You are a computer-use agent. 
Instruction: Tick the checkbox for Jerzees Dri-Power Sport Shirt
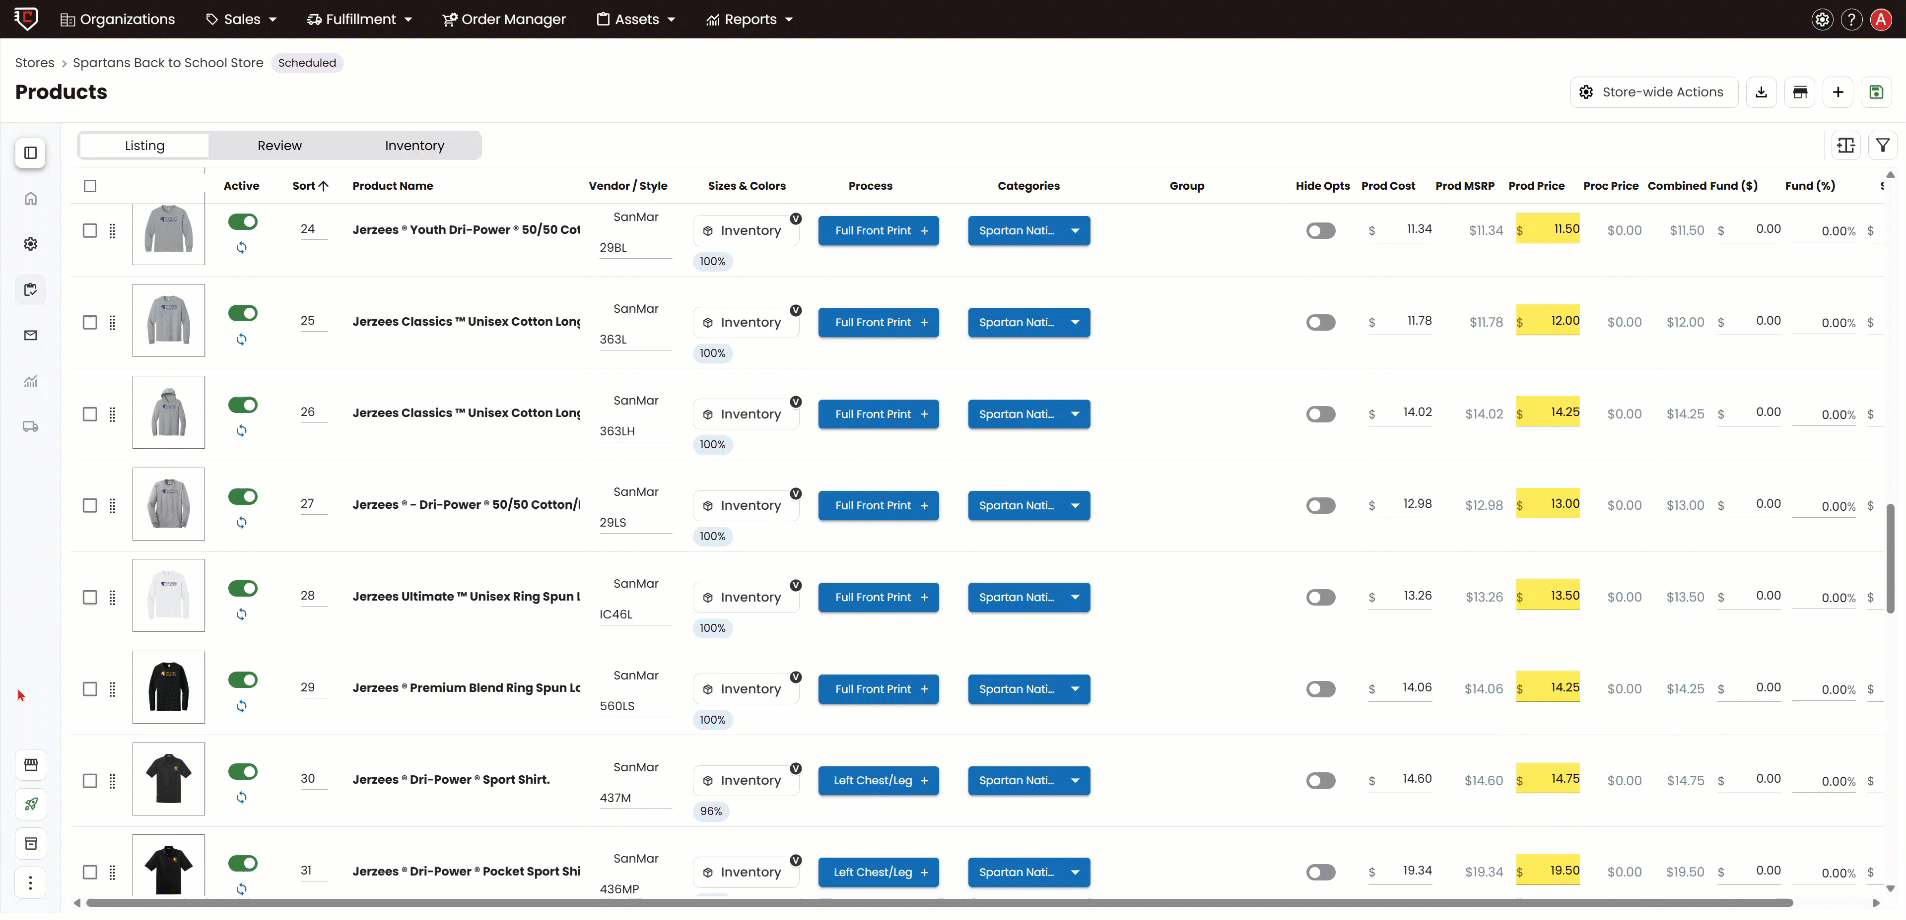[x=90, y=781]
